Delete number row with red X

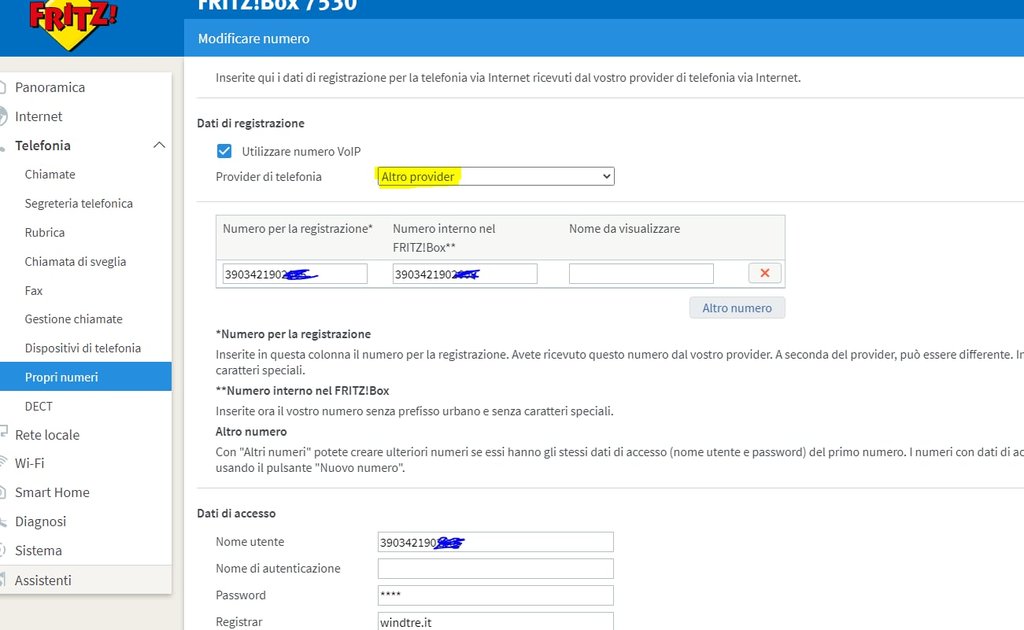[765, 273]
